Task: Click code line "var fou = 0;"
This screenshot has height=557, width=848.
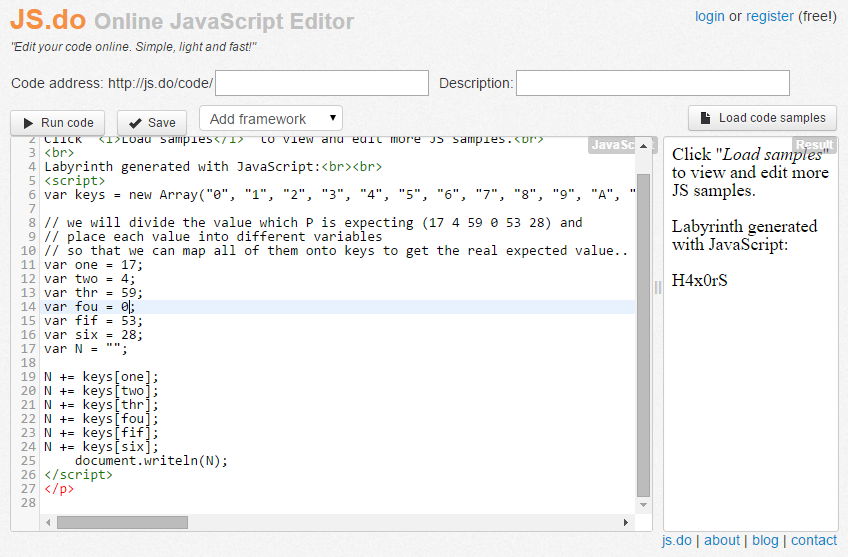Action: pos(89,307)
